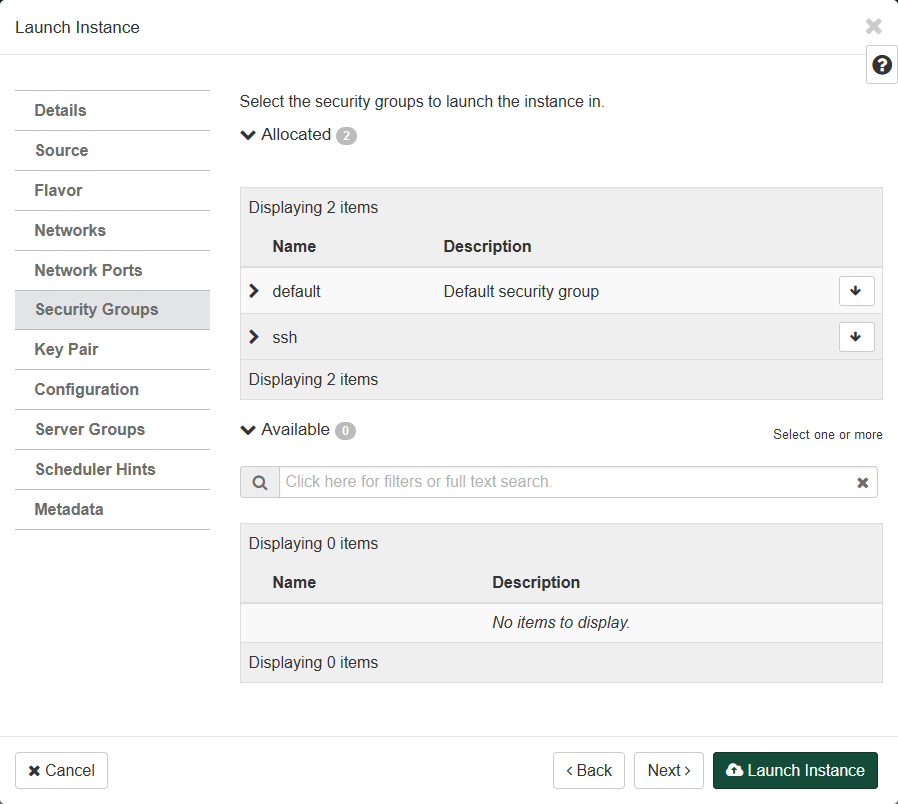
Task: Remove ssh group using down arrow
Action: click(856, 337)
